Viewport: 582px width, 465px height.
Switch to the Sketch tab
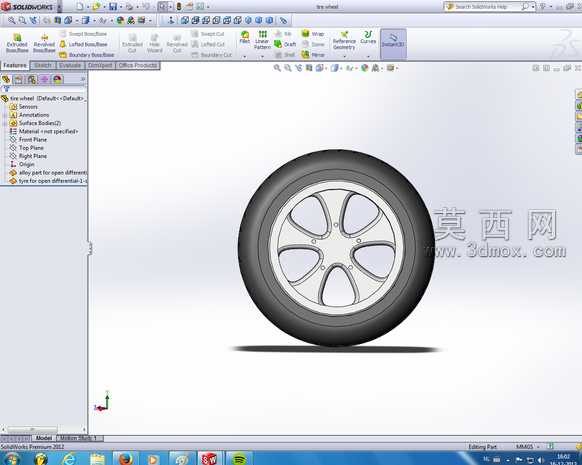[43, 65]
